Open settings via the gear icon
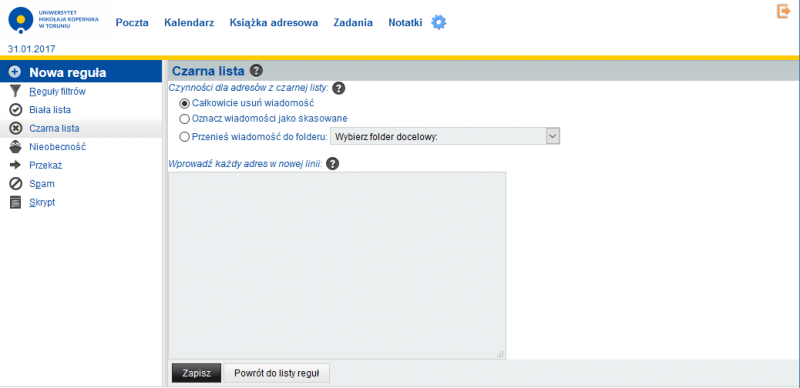The width and height of the screenshot is (800, 388). click(x=439, y=22)
